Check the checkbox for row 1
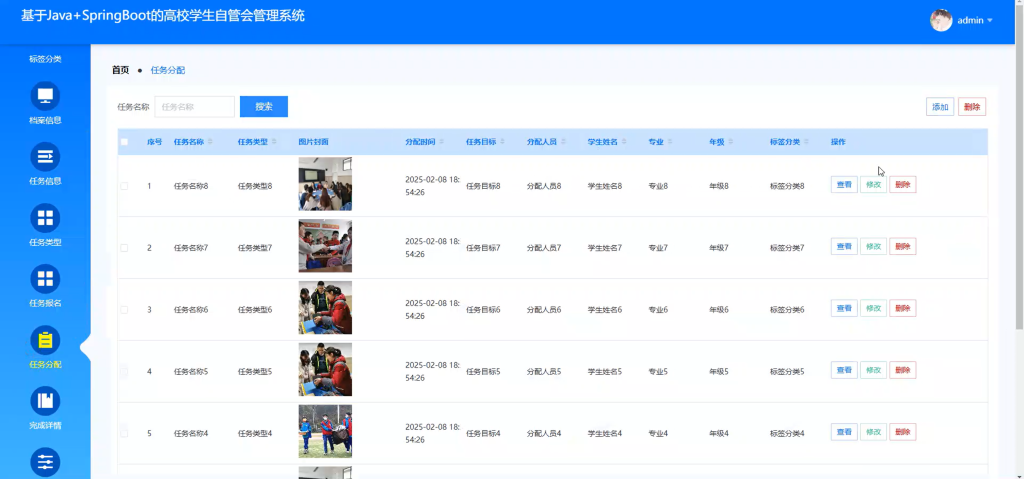Viewport: 1024px width, 479px height. [124, 186]
